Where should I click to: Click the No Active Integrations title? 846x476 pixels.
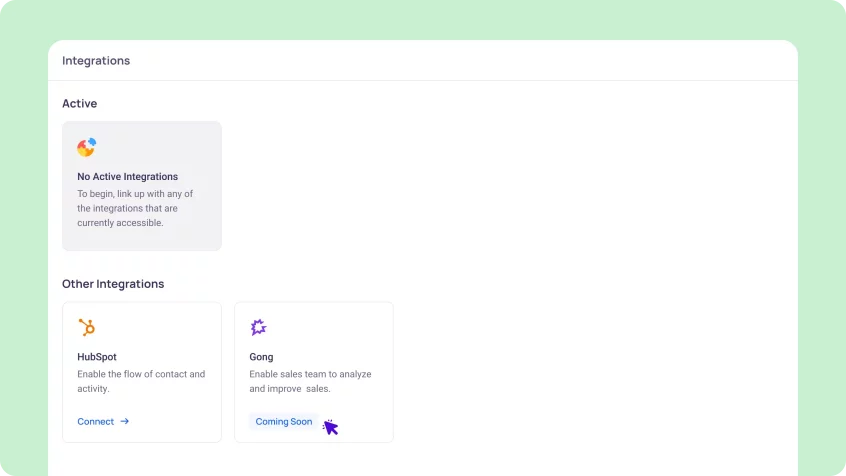click(x=127, y=176)
